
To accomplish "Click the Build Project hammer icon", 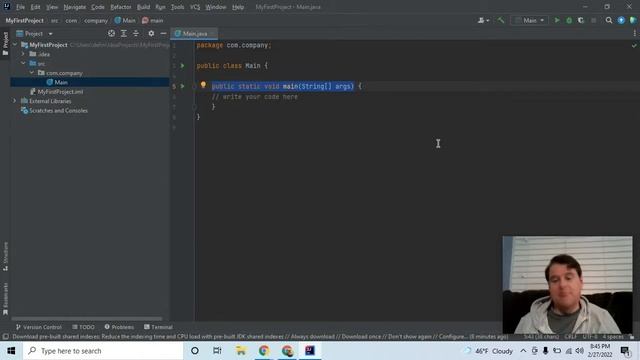I will (x=500, y=20).
